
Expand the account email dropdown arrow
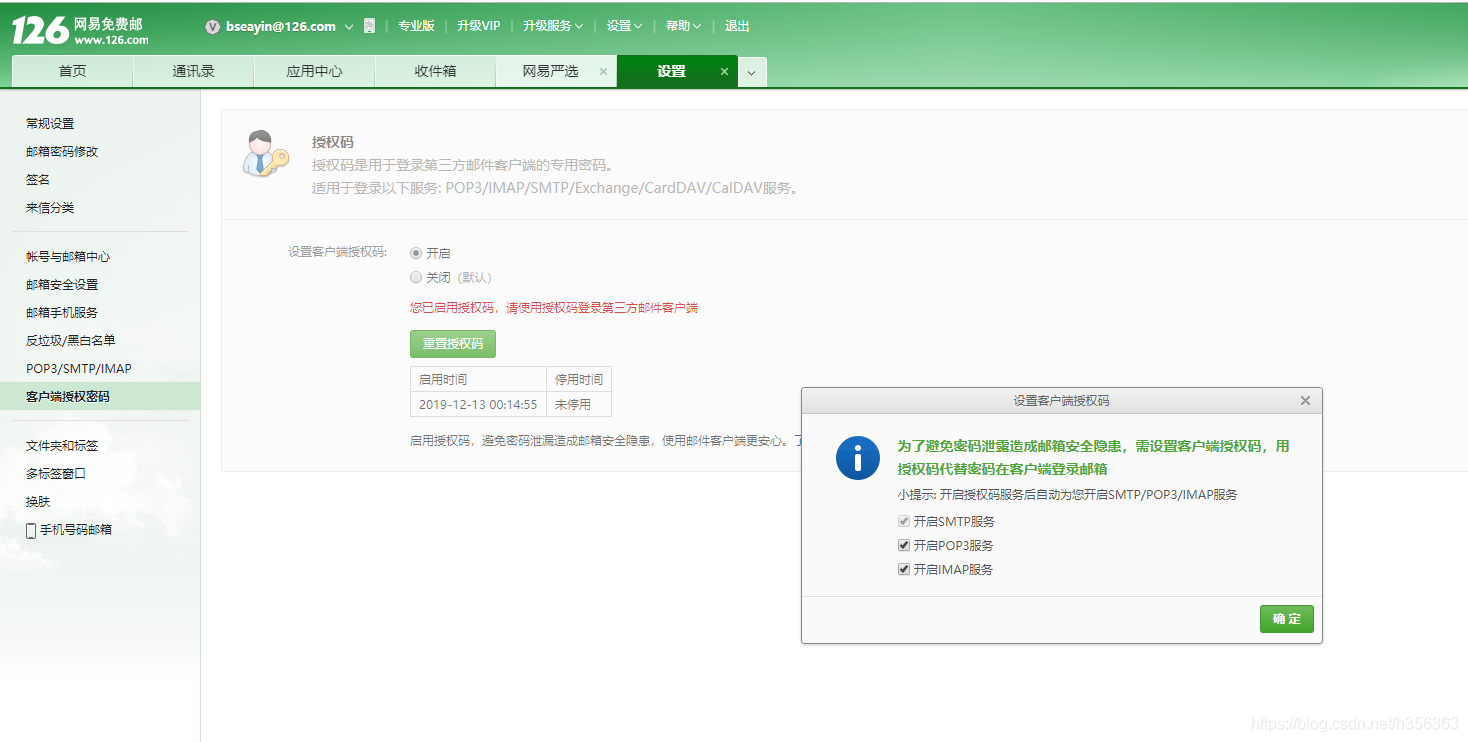(347, 26)
